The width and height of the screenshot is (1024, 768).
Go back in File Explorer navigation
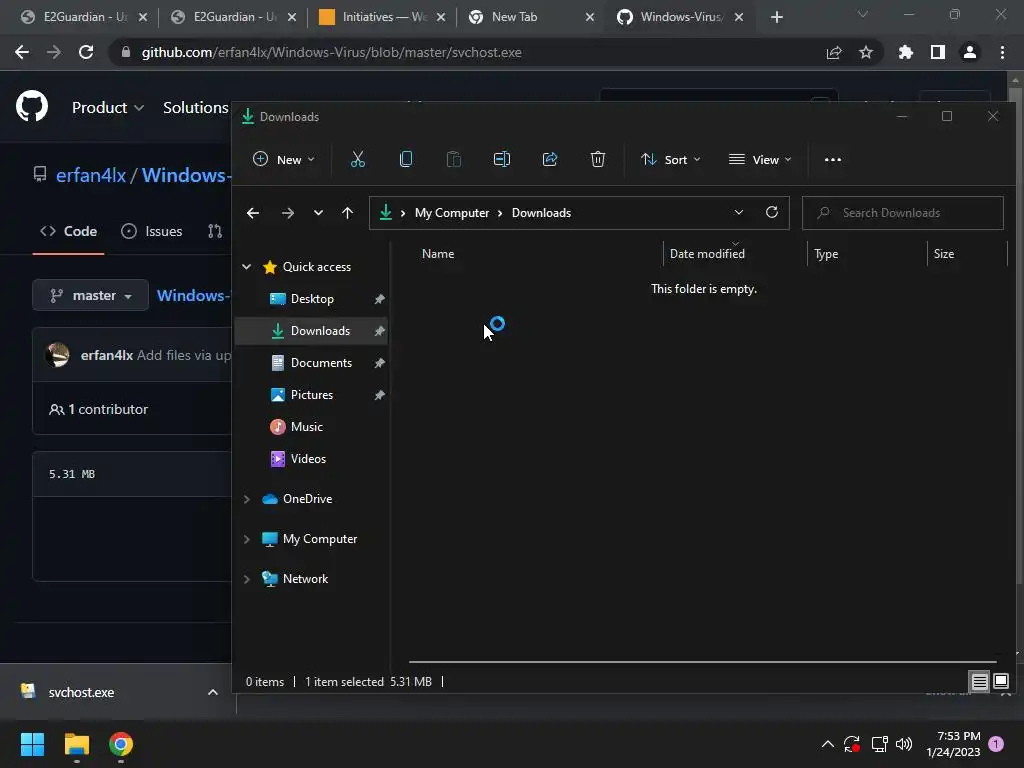[x=253, y=213]
